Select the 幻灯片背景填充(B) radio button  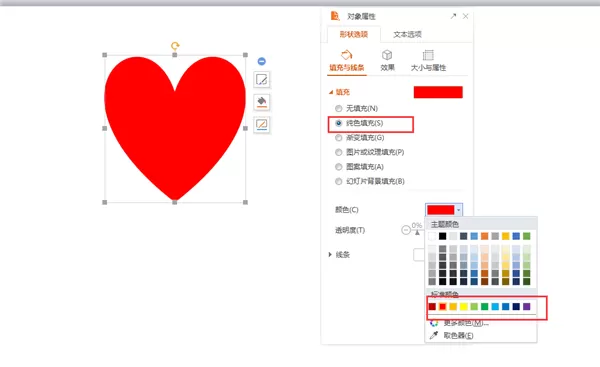339,181
